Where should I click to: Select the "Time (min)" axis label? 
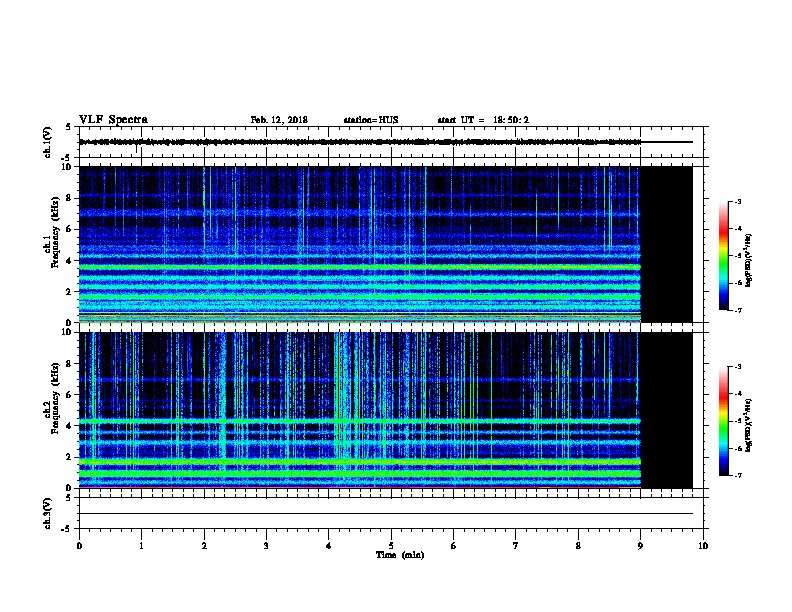(x=400, y=555)
